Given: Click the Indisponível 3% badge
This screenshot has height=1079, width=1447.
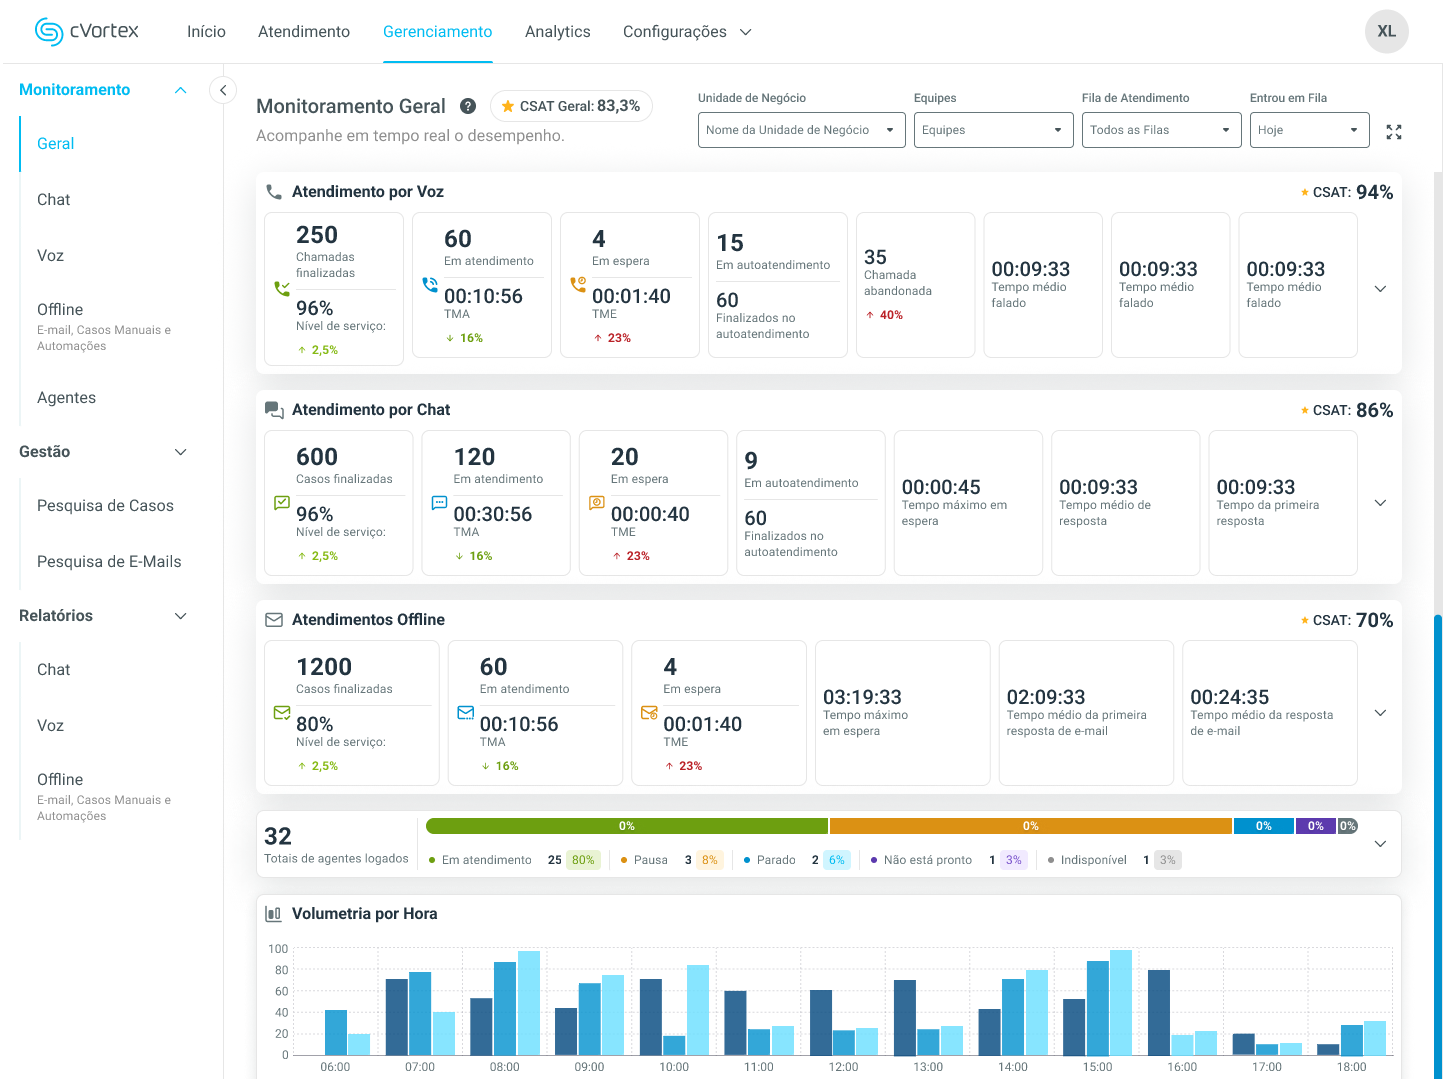Looking at the screenshot, I should (1167, 860).
